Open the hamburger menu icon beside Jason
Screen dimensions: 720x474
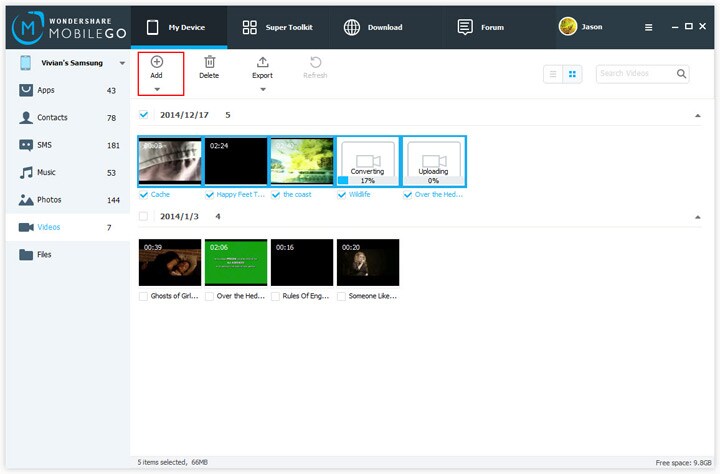648,28
